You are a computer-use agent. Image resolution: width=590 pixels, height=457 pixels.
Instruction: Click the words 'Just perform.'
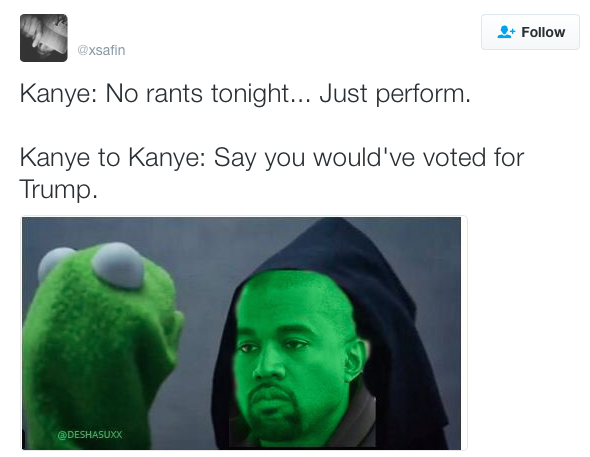point(395,93)
